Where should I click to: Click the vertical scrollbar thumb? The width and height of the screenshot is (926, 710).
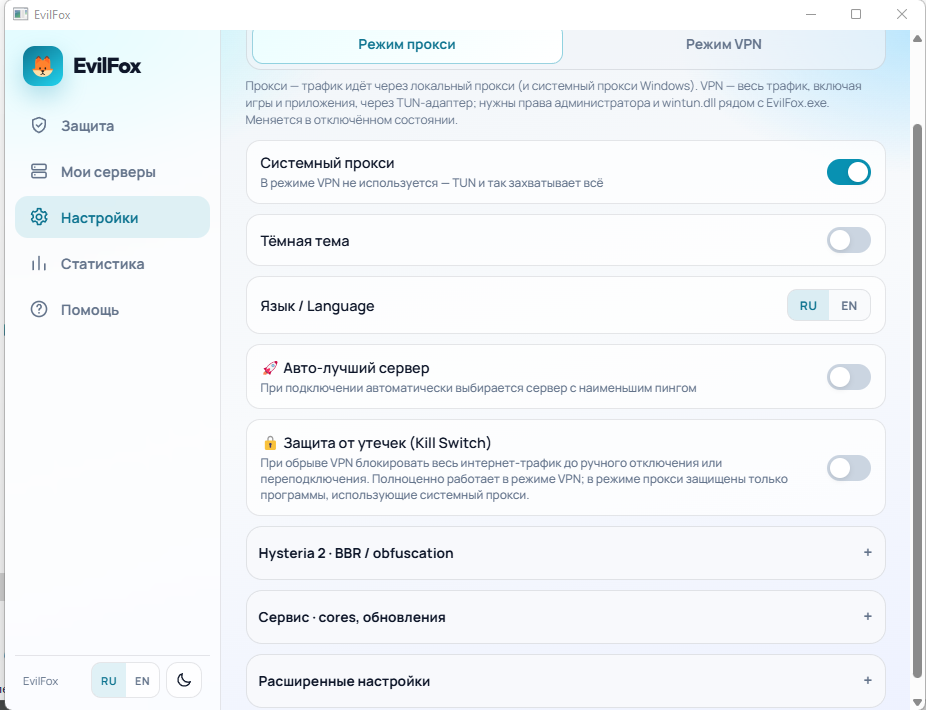coord(917,400)
